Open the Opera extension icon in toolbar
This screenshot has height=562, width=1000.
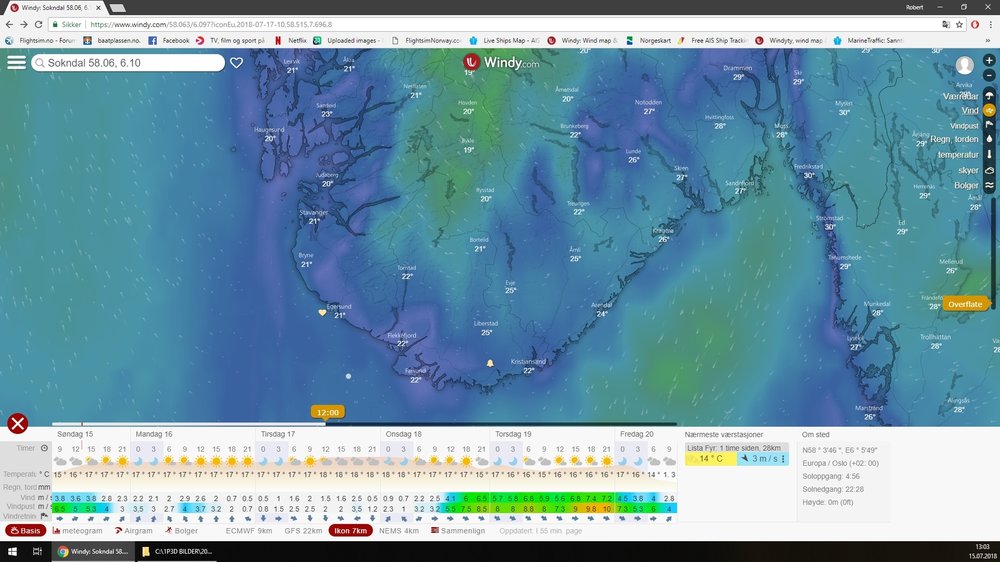pos(975,24)
